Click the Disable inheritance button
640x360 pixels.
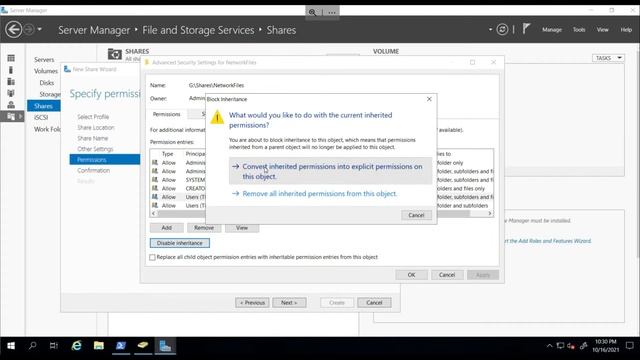pyautogui.click(x=180, y=243)
